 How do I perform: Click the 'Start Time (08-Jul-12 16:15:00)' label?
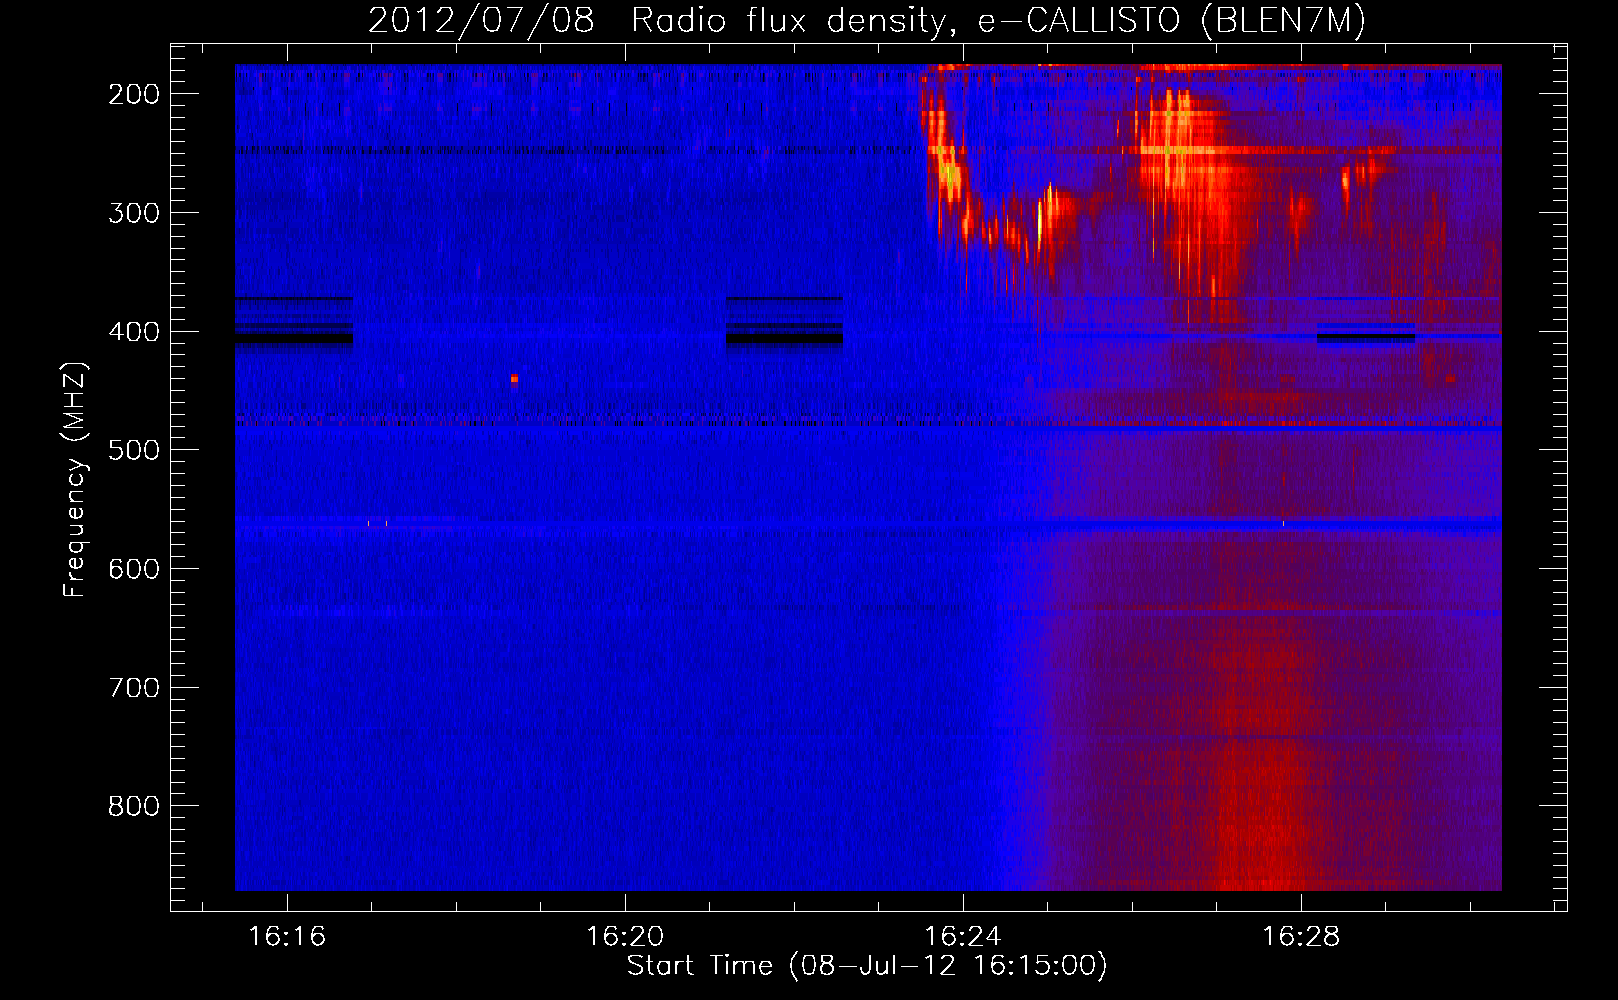[867, 966]
